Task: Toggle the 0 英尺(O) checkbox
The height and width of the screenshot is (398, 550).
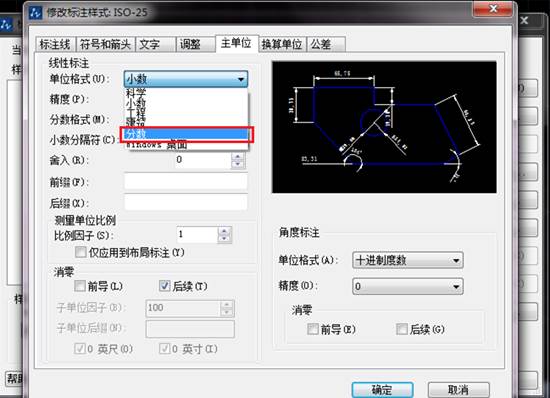Action: click(79, 349)
